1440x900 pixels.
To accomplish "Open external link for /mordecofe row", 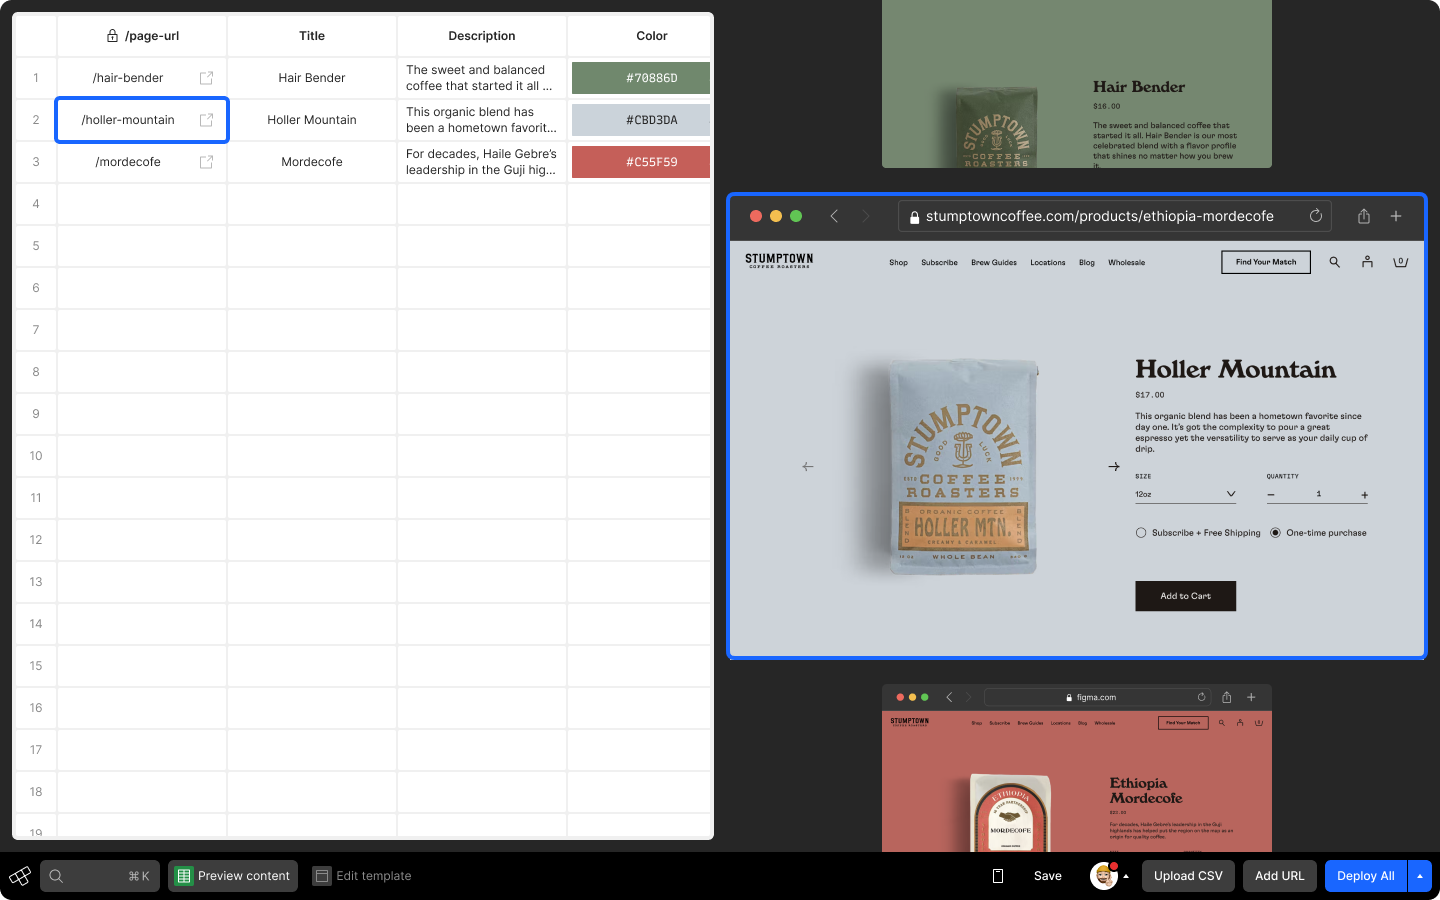I will [x=206, y=162].
